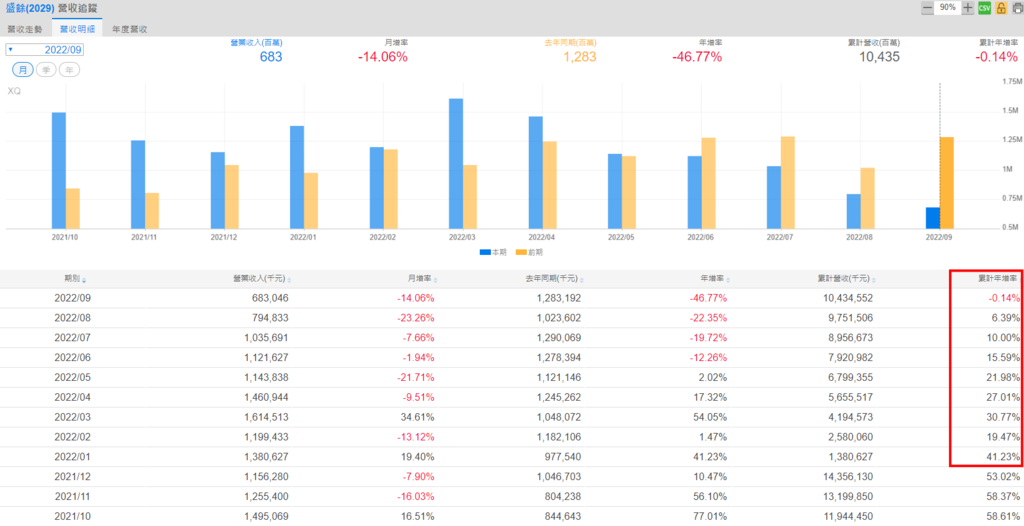Image resolution: width=1024 pixels, height=526 pixels.
Task: Toggle the 本期 legend series
Action: 493,252
